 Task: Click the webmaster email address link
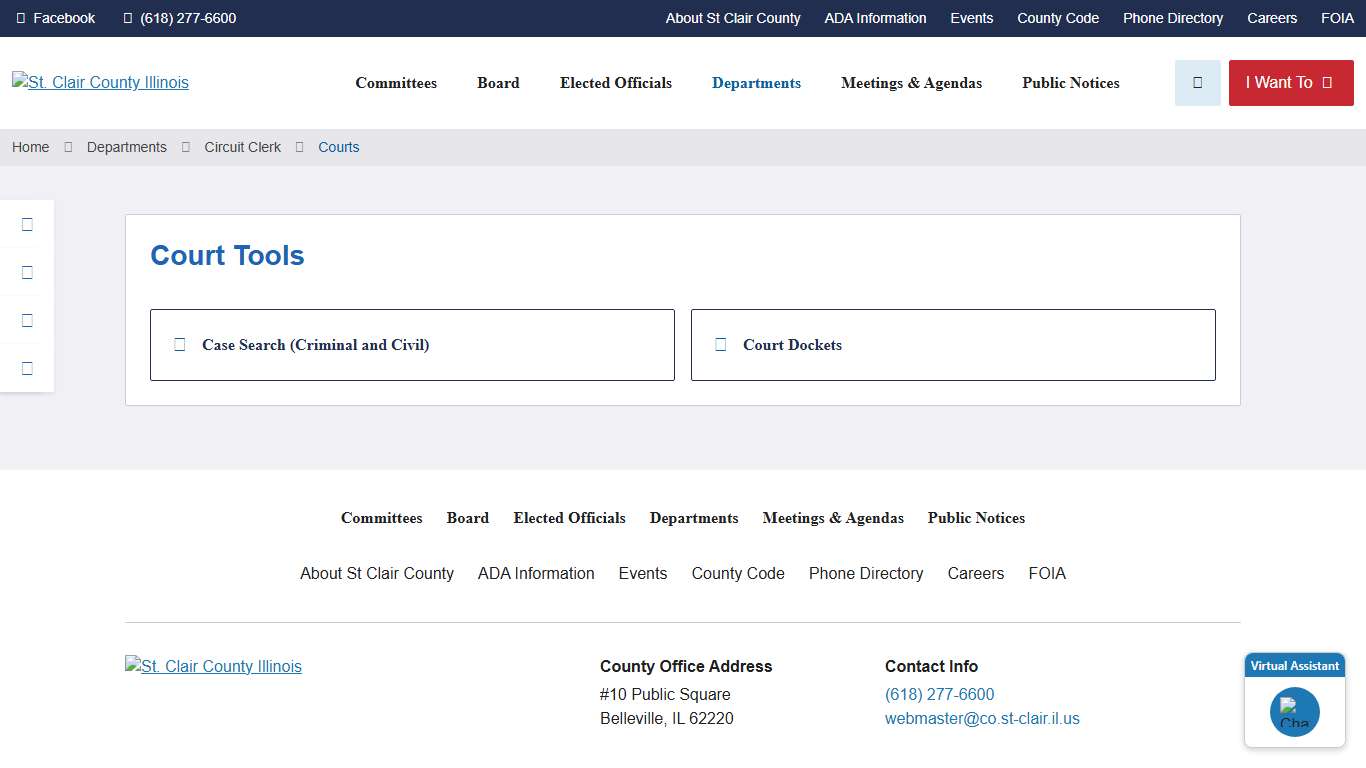click(x=982, y=719)
